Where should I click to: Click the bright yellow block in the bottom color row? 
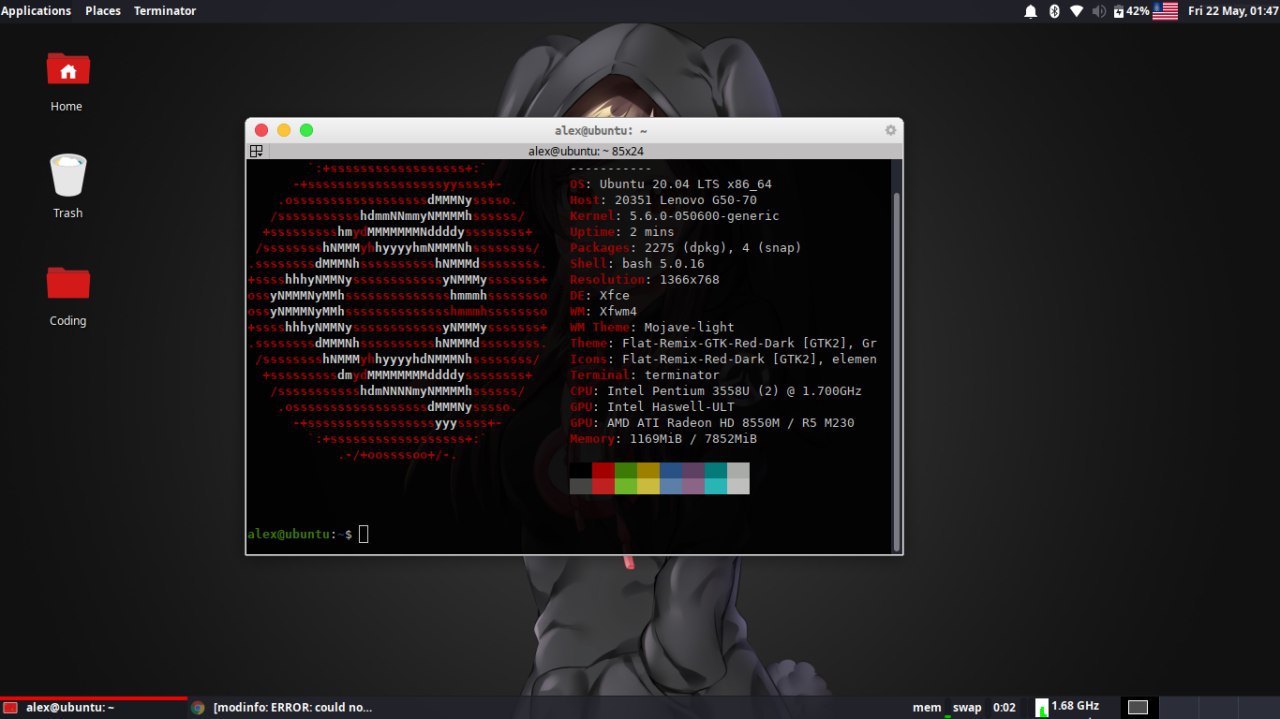[x=648, y=486]
